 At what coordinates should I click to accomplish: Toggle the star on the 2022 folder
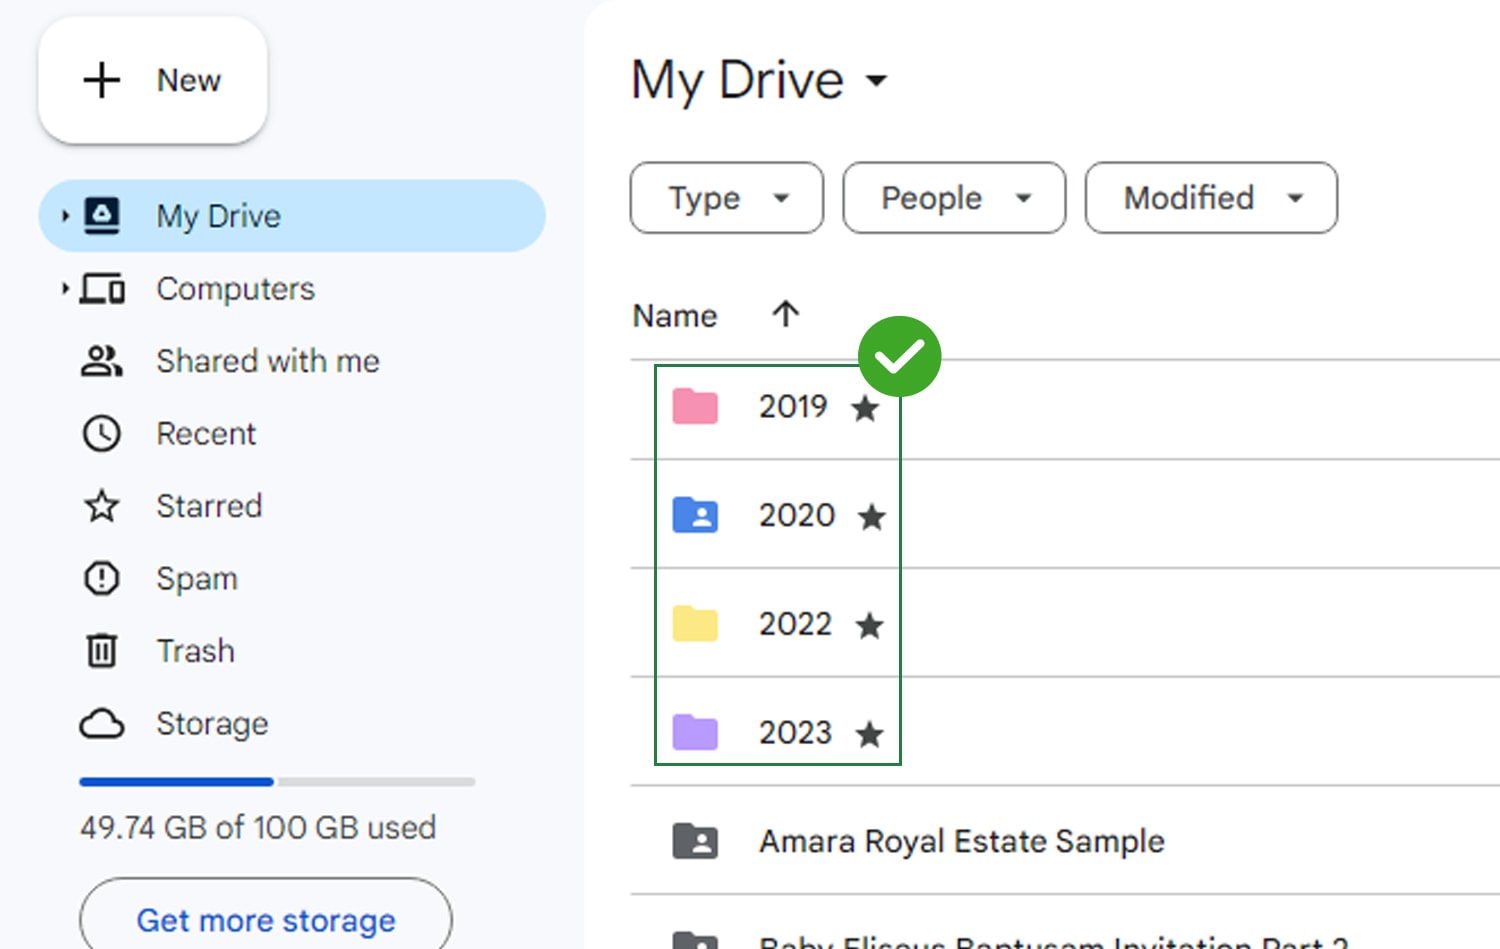[x=870, y=625]
